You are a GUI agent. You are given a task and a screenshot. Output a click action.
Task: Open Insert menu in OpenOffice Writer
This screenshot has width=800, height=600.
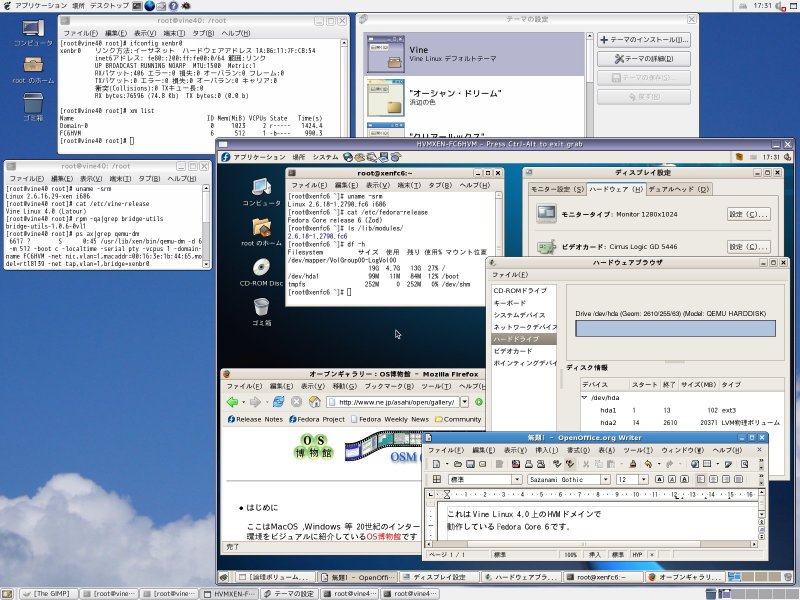tap(547, 450)
